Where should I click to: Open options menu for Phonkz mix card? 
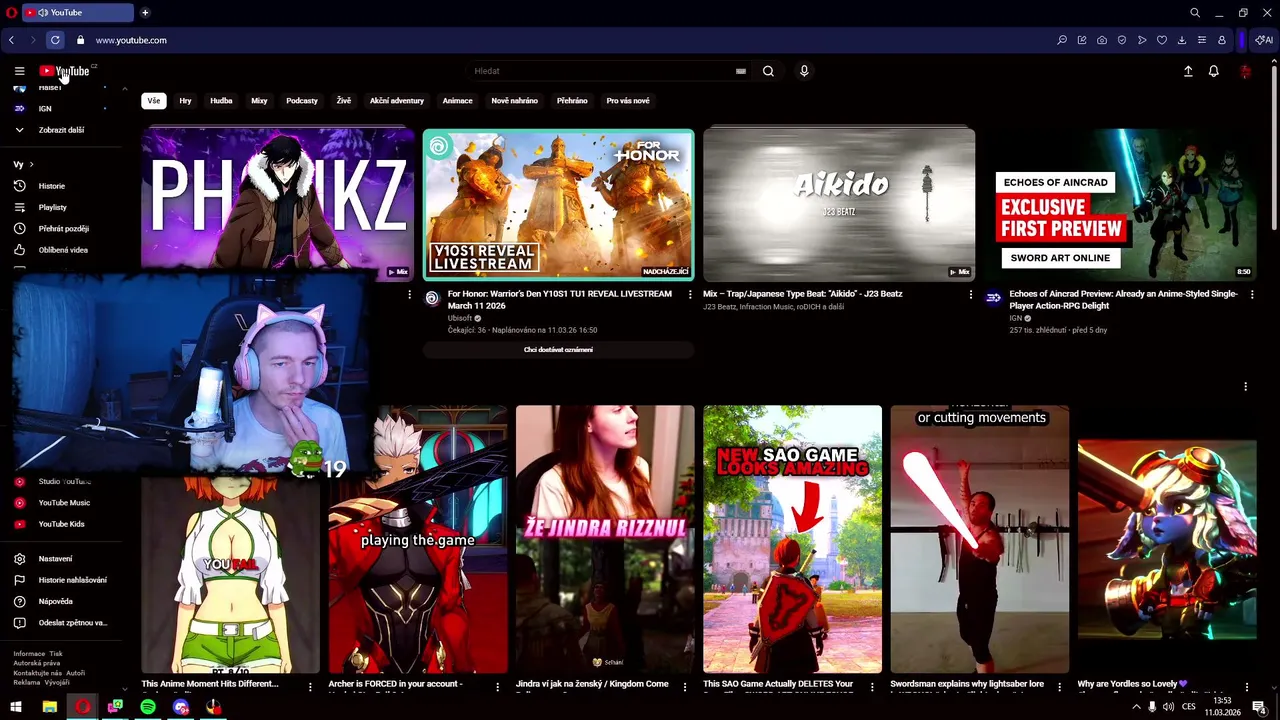(x=409, y=295)
